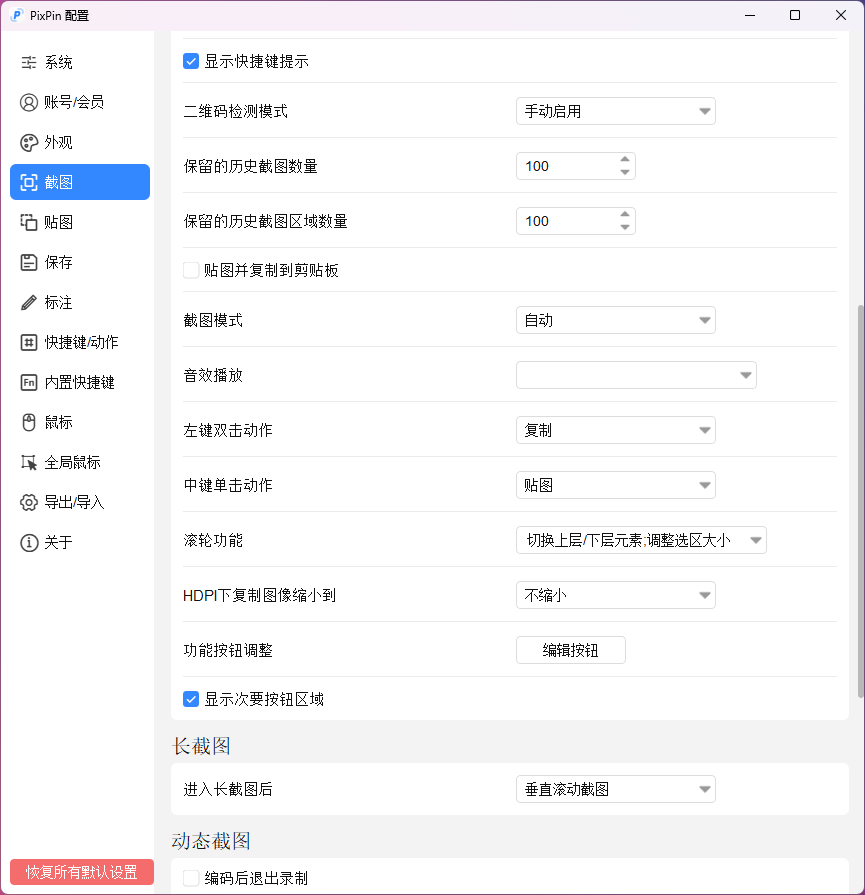Switch to the 全局鼠标 section

[72, 462]
